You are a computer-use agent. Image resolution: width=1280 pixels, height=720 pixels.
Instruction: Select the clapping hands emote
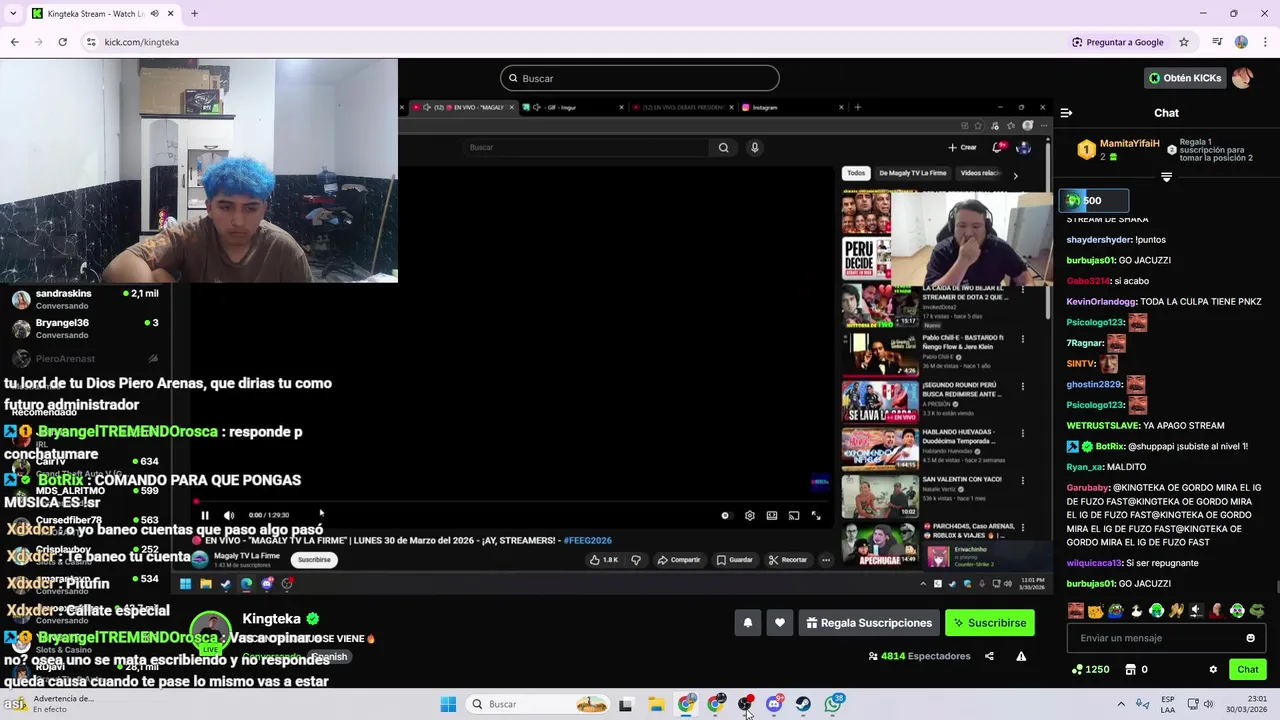click(x=1177, y=610)
